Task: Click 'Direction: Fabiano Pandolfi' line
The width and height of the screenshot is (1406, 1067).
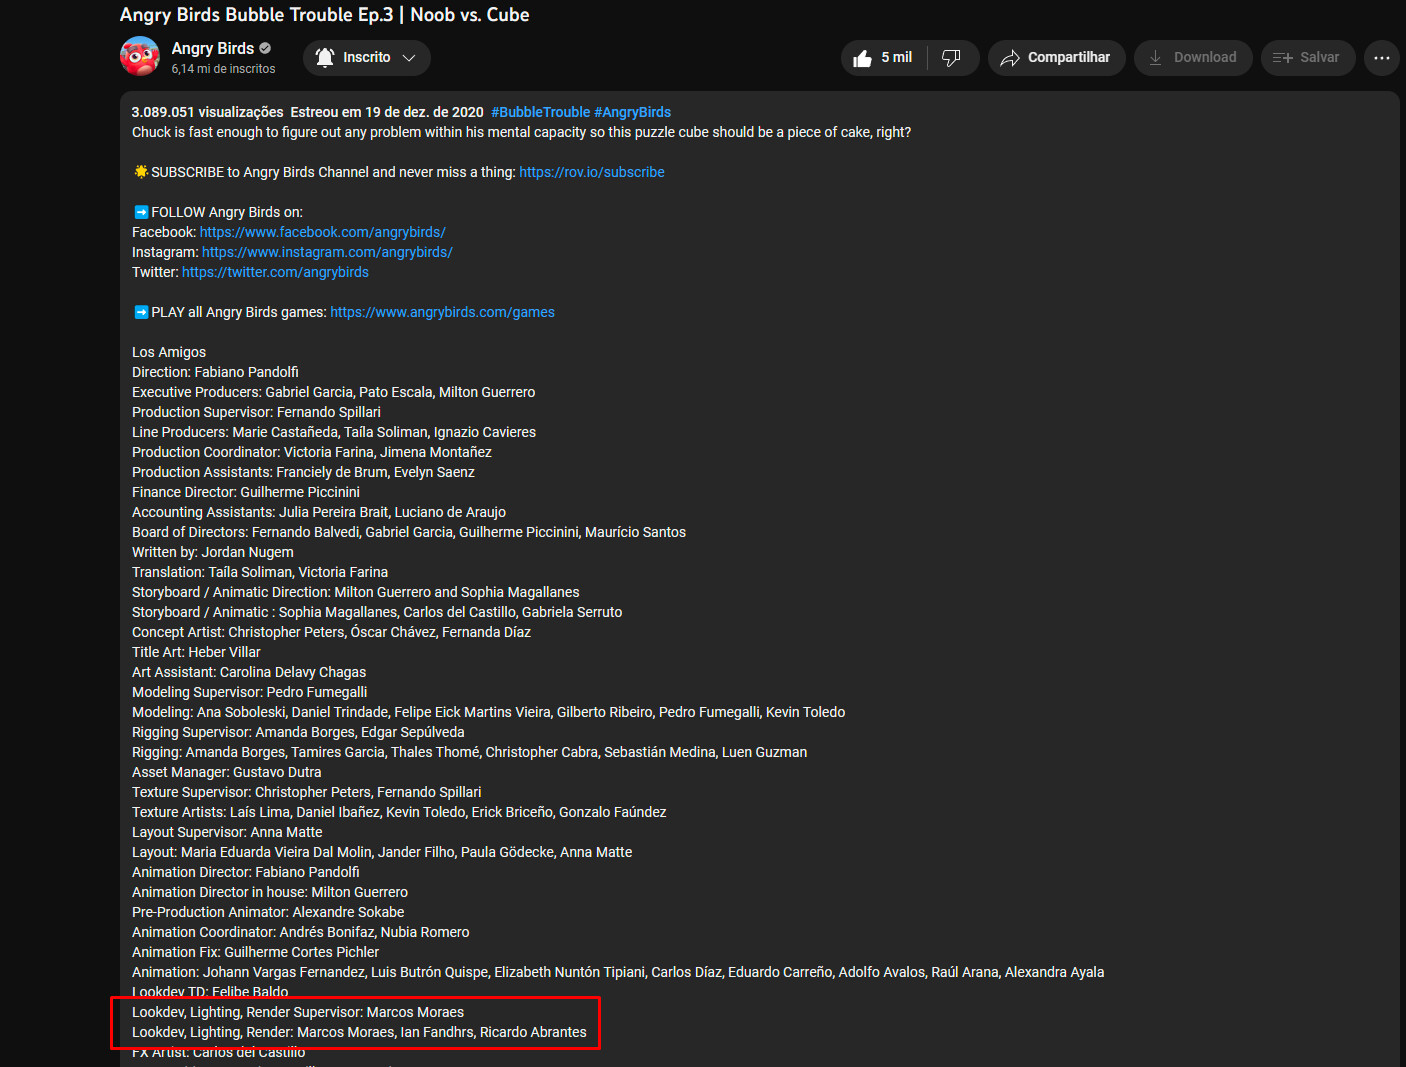Action: (x=215, y=372)
